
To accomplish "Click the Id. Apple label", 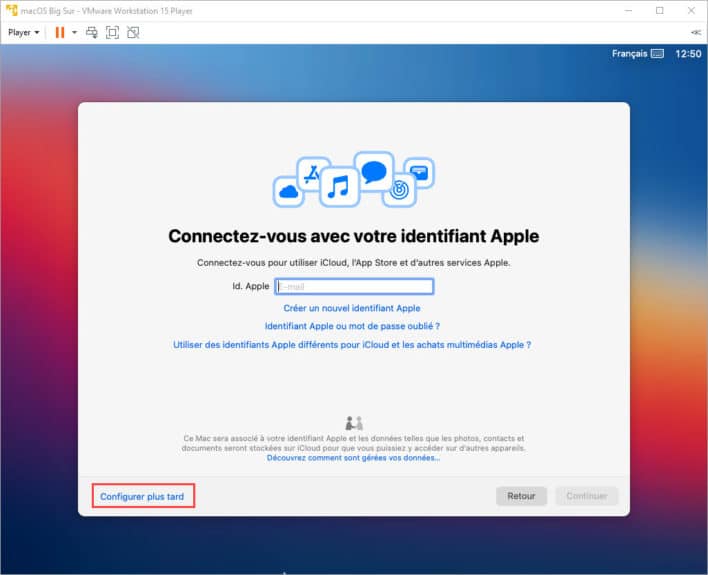I will pos(251,286).
